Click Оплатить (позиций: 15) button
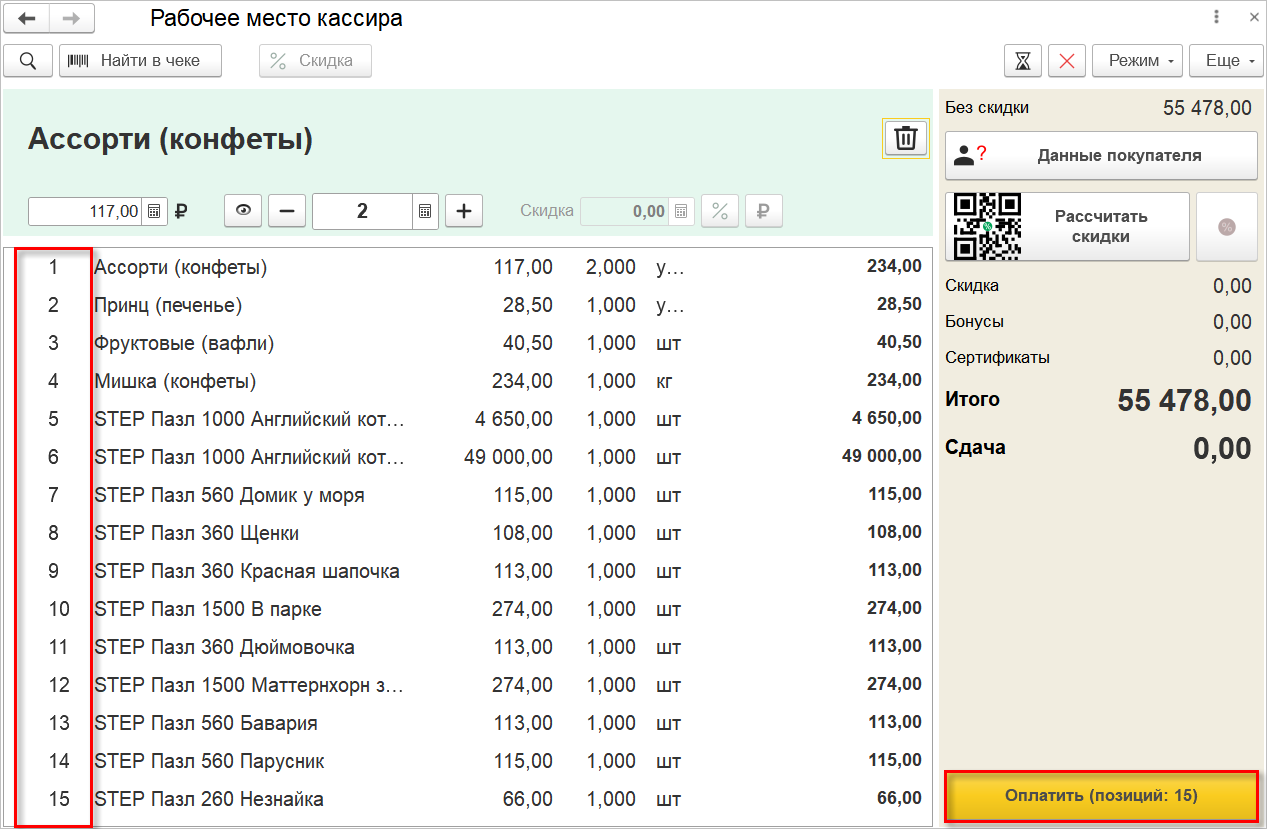 [1101, 796]
